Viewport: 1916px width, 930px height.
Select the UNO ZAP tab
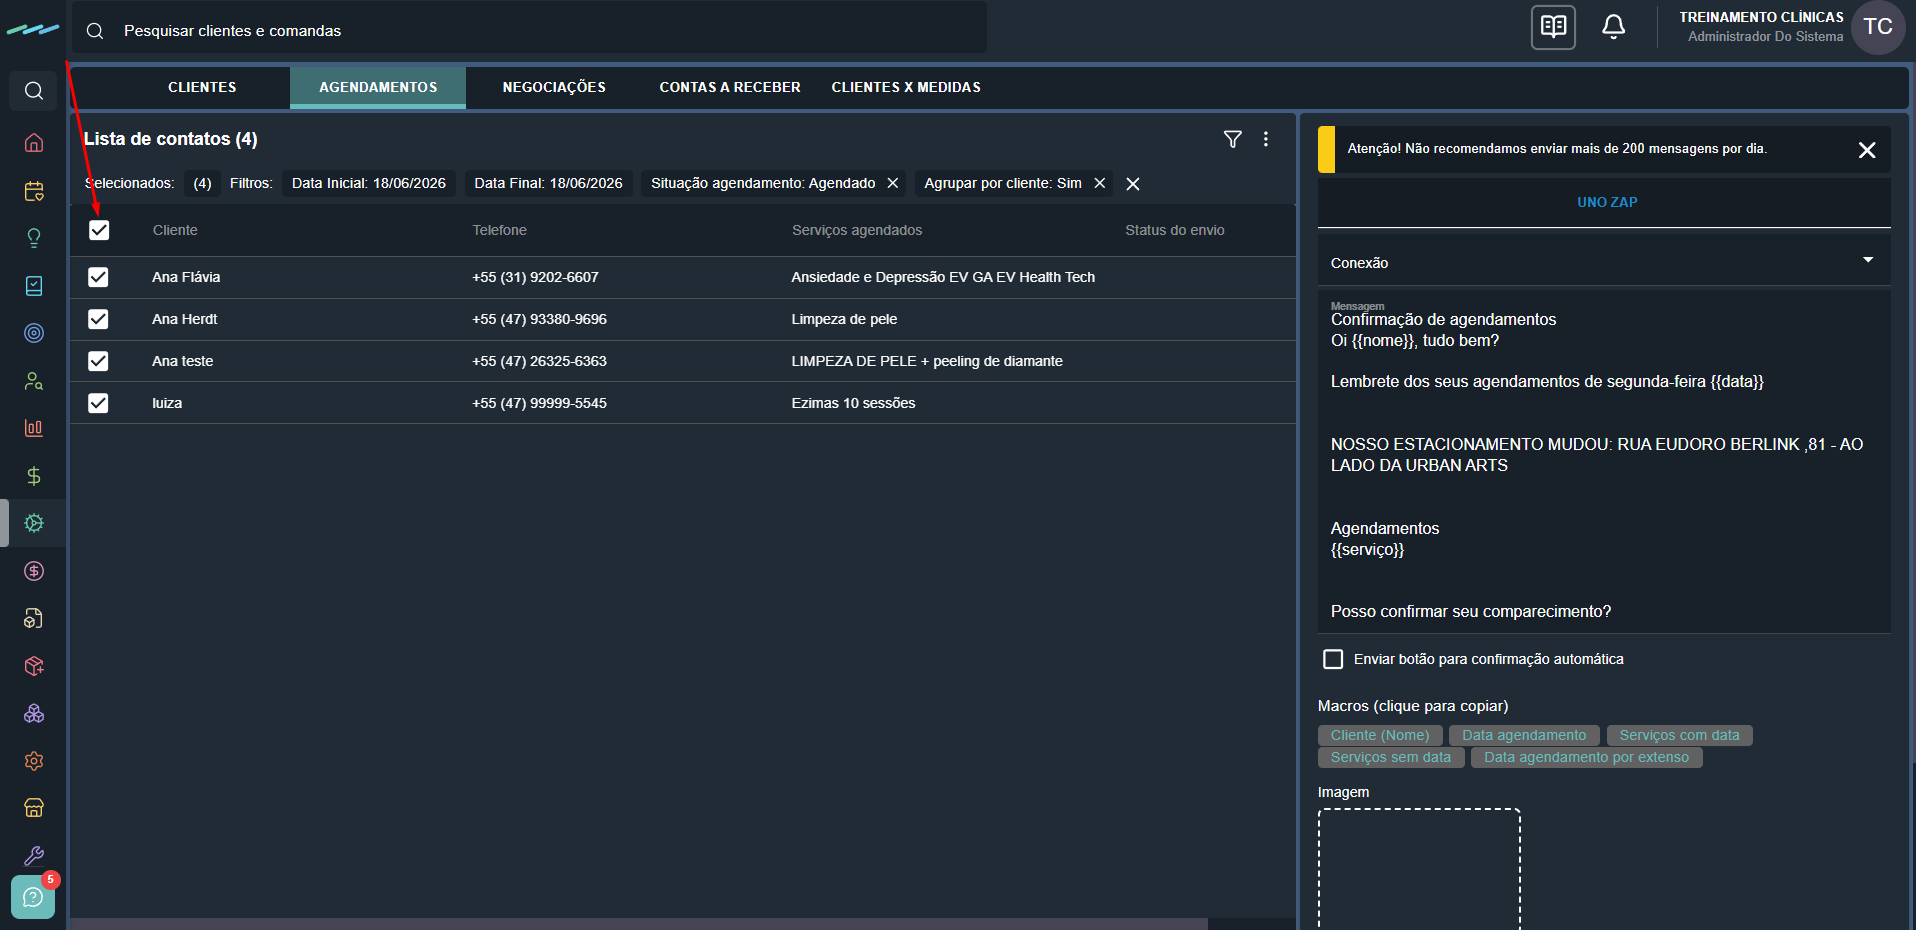[x=1607, y=202]
